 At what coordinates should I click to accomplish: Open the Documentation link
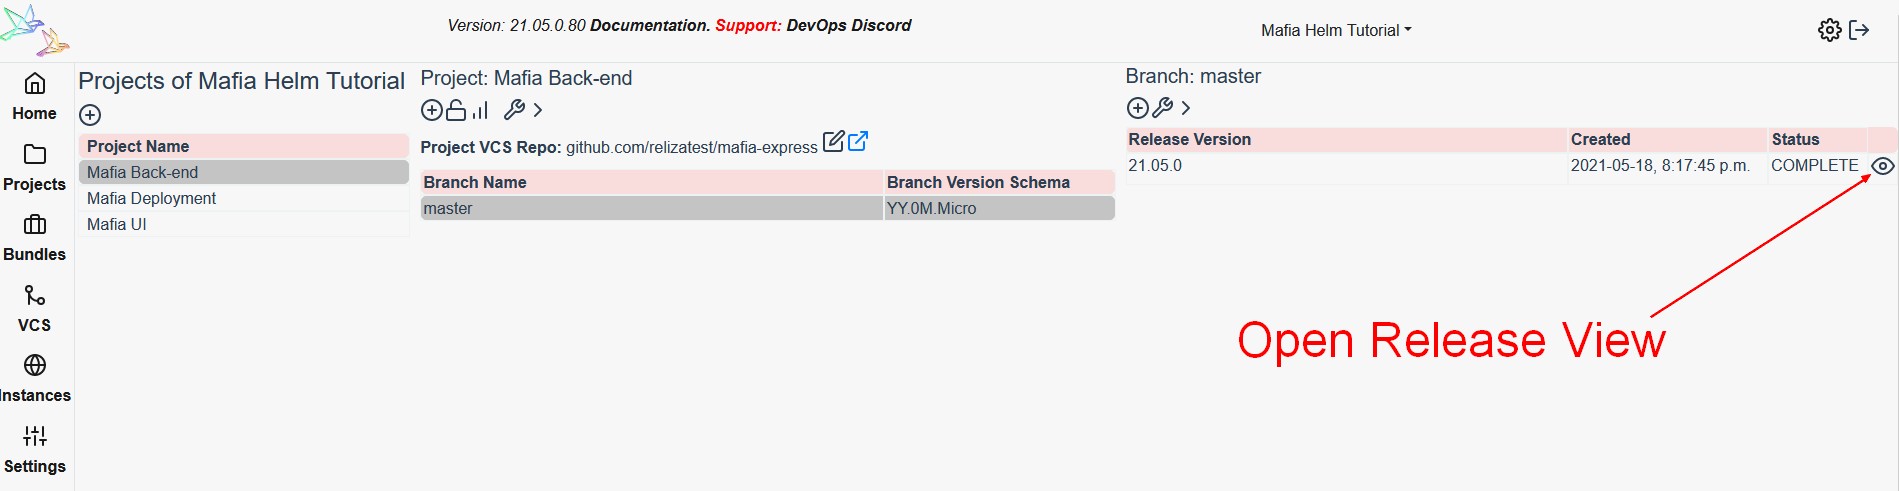(649, 25)
